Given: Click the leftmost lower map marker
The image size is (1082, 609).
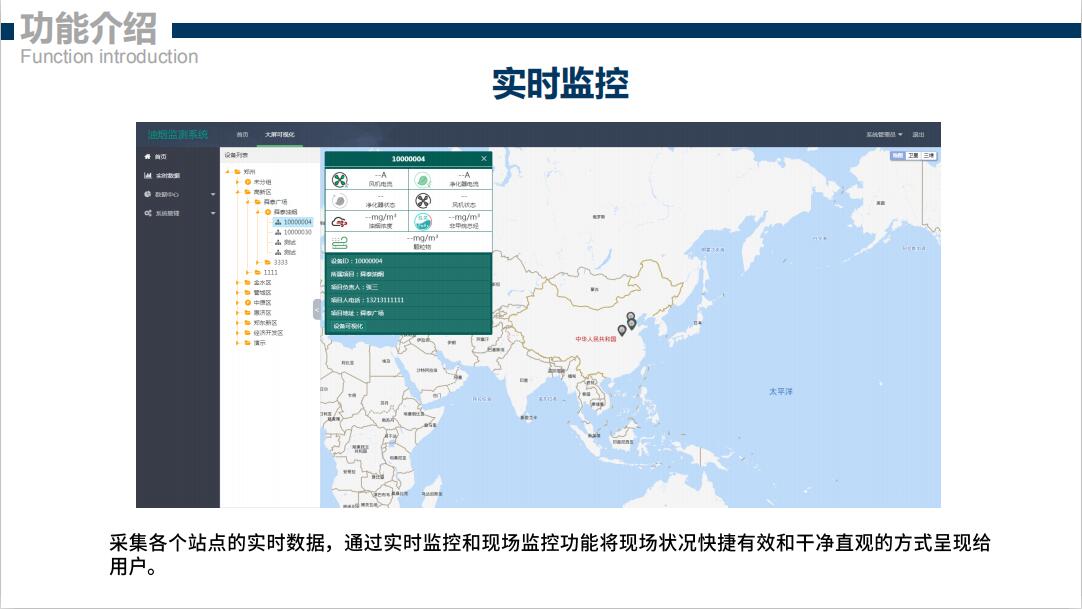Looking at the screenshot, I should point(622,330).
